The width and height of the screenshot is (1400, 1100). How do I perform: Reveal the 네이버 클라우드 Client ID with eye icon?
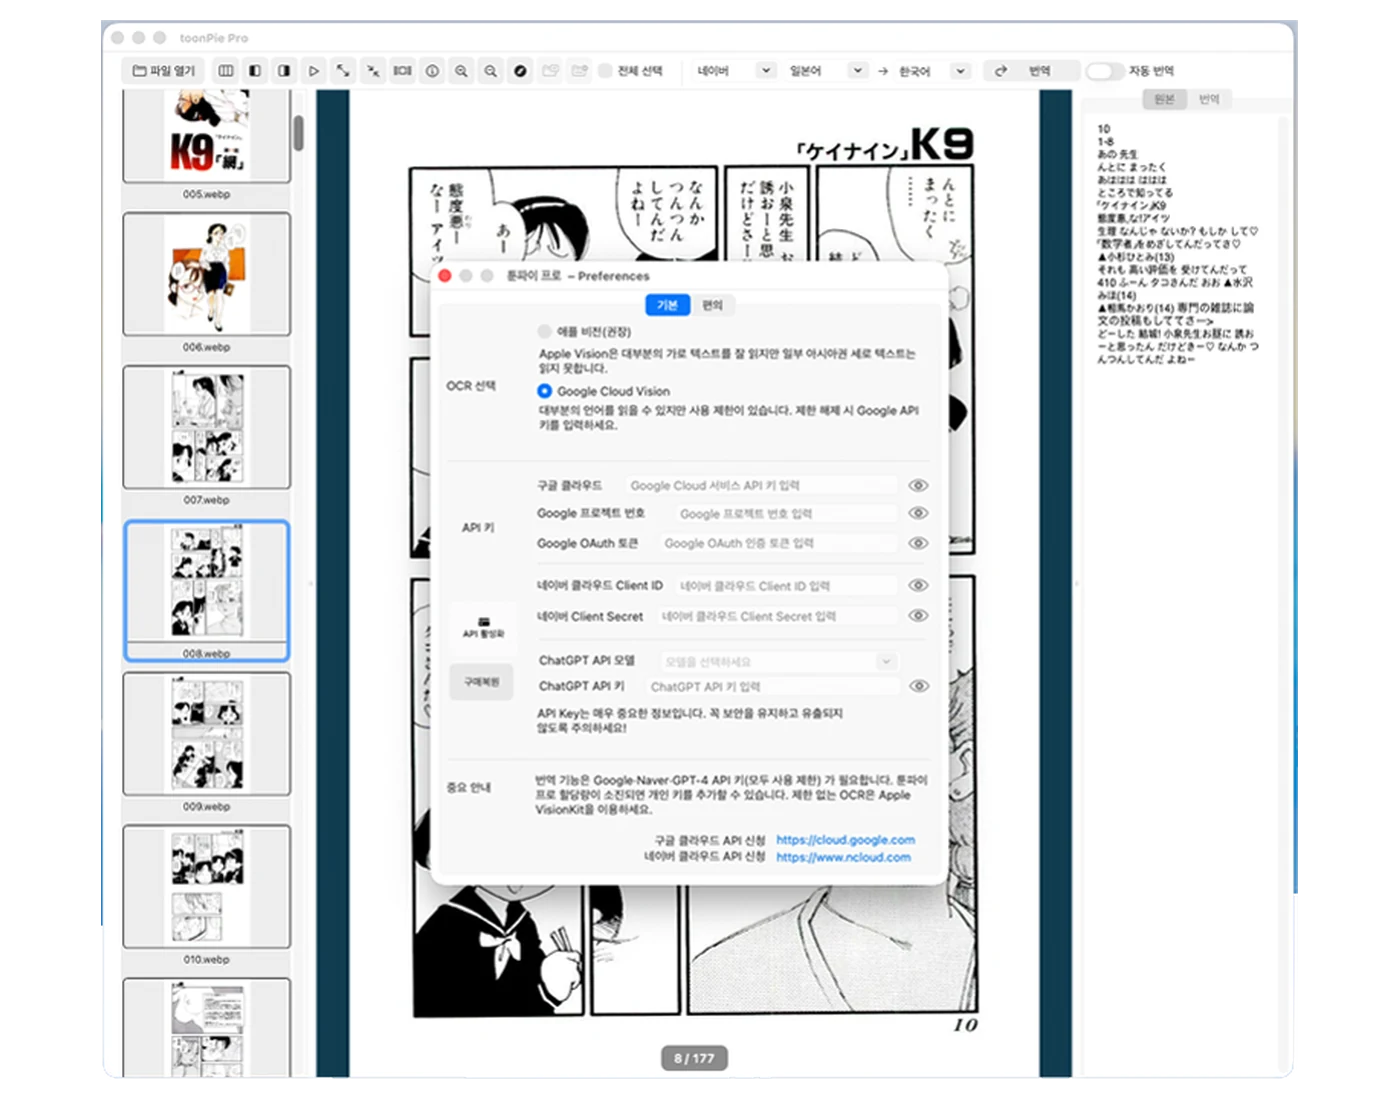(918, 585)
